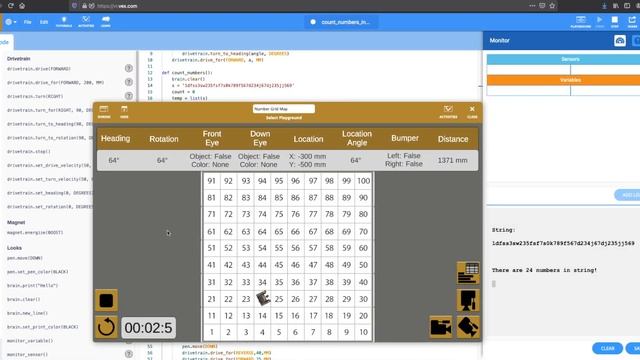Open the Edit menu
The image size is (640, 360).
pyautogui.click(x=44, y=22)
